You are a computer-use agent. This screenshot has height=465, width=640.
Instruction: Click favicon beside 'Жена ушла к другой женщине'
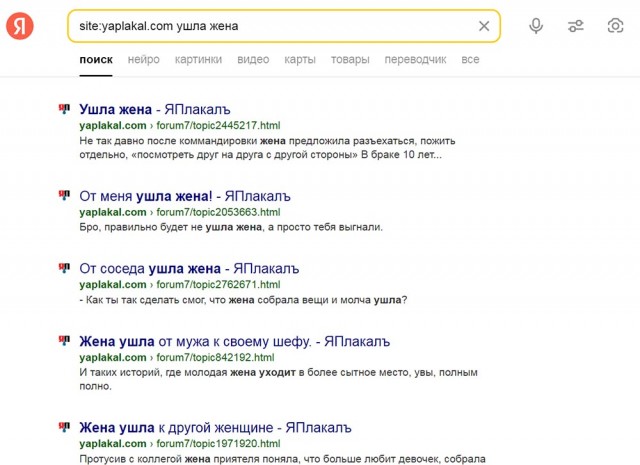(x=64, y=427)
